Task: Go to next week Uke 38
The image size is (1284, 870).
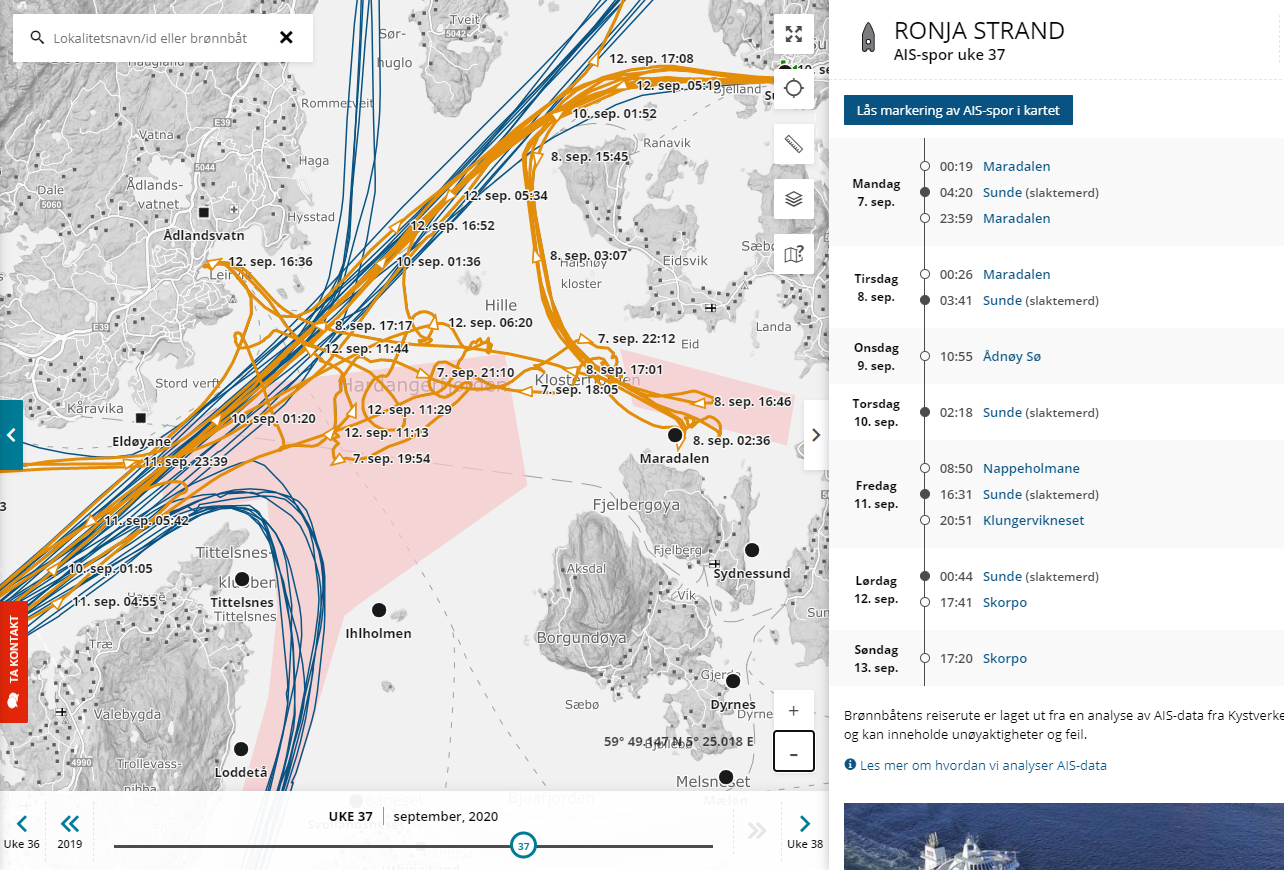Action: pos(804,831)
